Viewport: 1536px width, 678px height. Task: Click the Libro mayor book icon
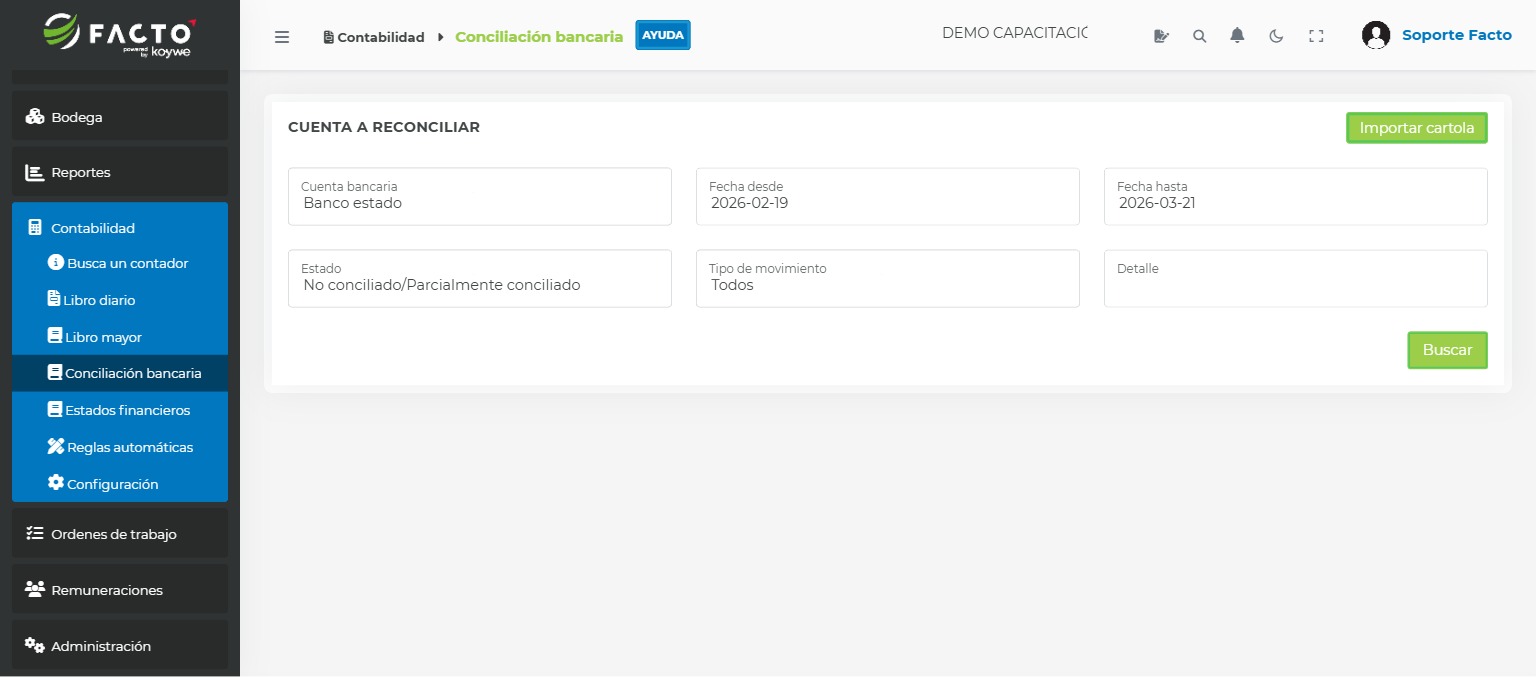pos(55,336)
